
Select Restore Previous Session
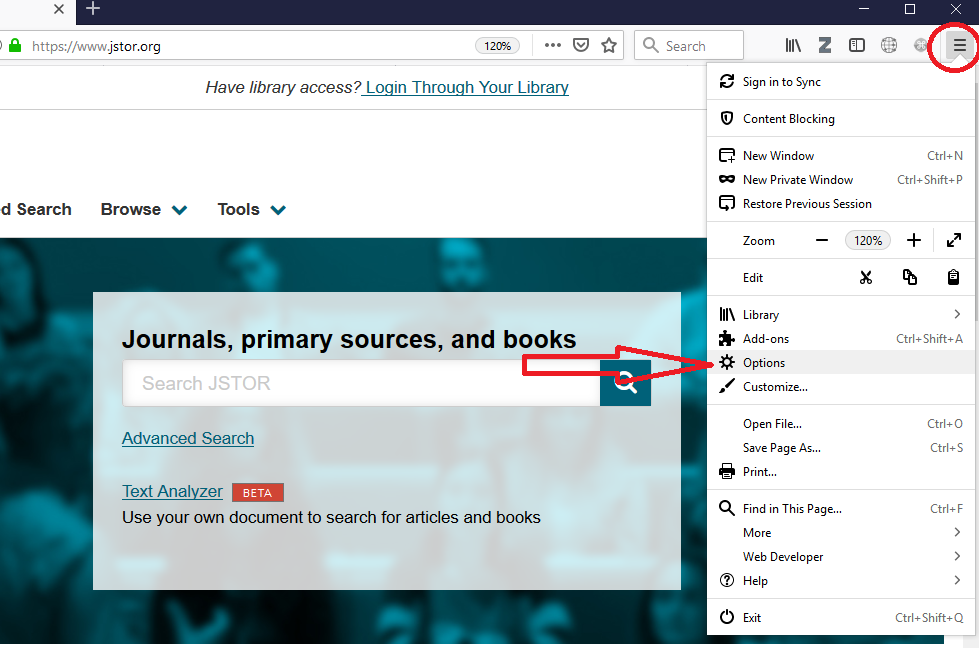840,204
